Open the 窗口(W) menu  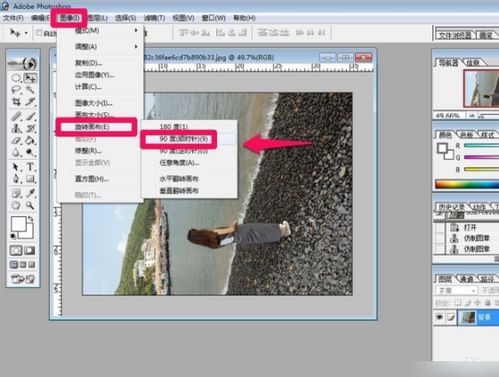pos(214,18)
